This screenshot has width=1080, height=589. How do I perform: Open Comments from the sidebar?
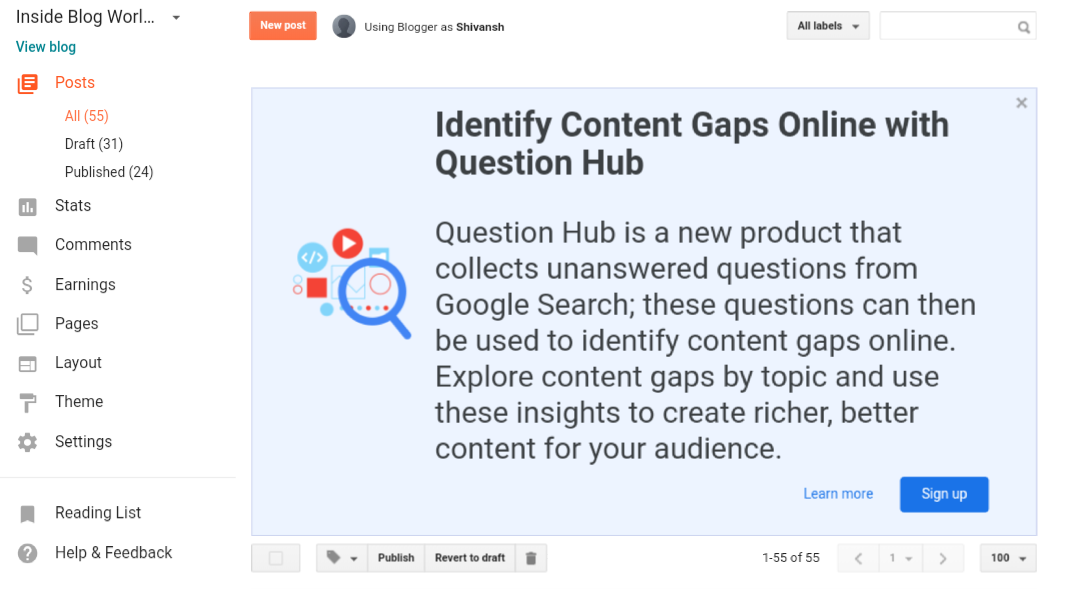click(x=93, y=245)
